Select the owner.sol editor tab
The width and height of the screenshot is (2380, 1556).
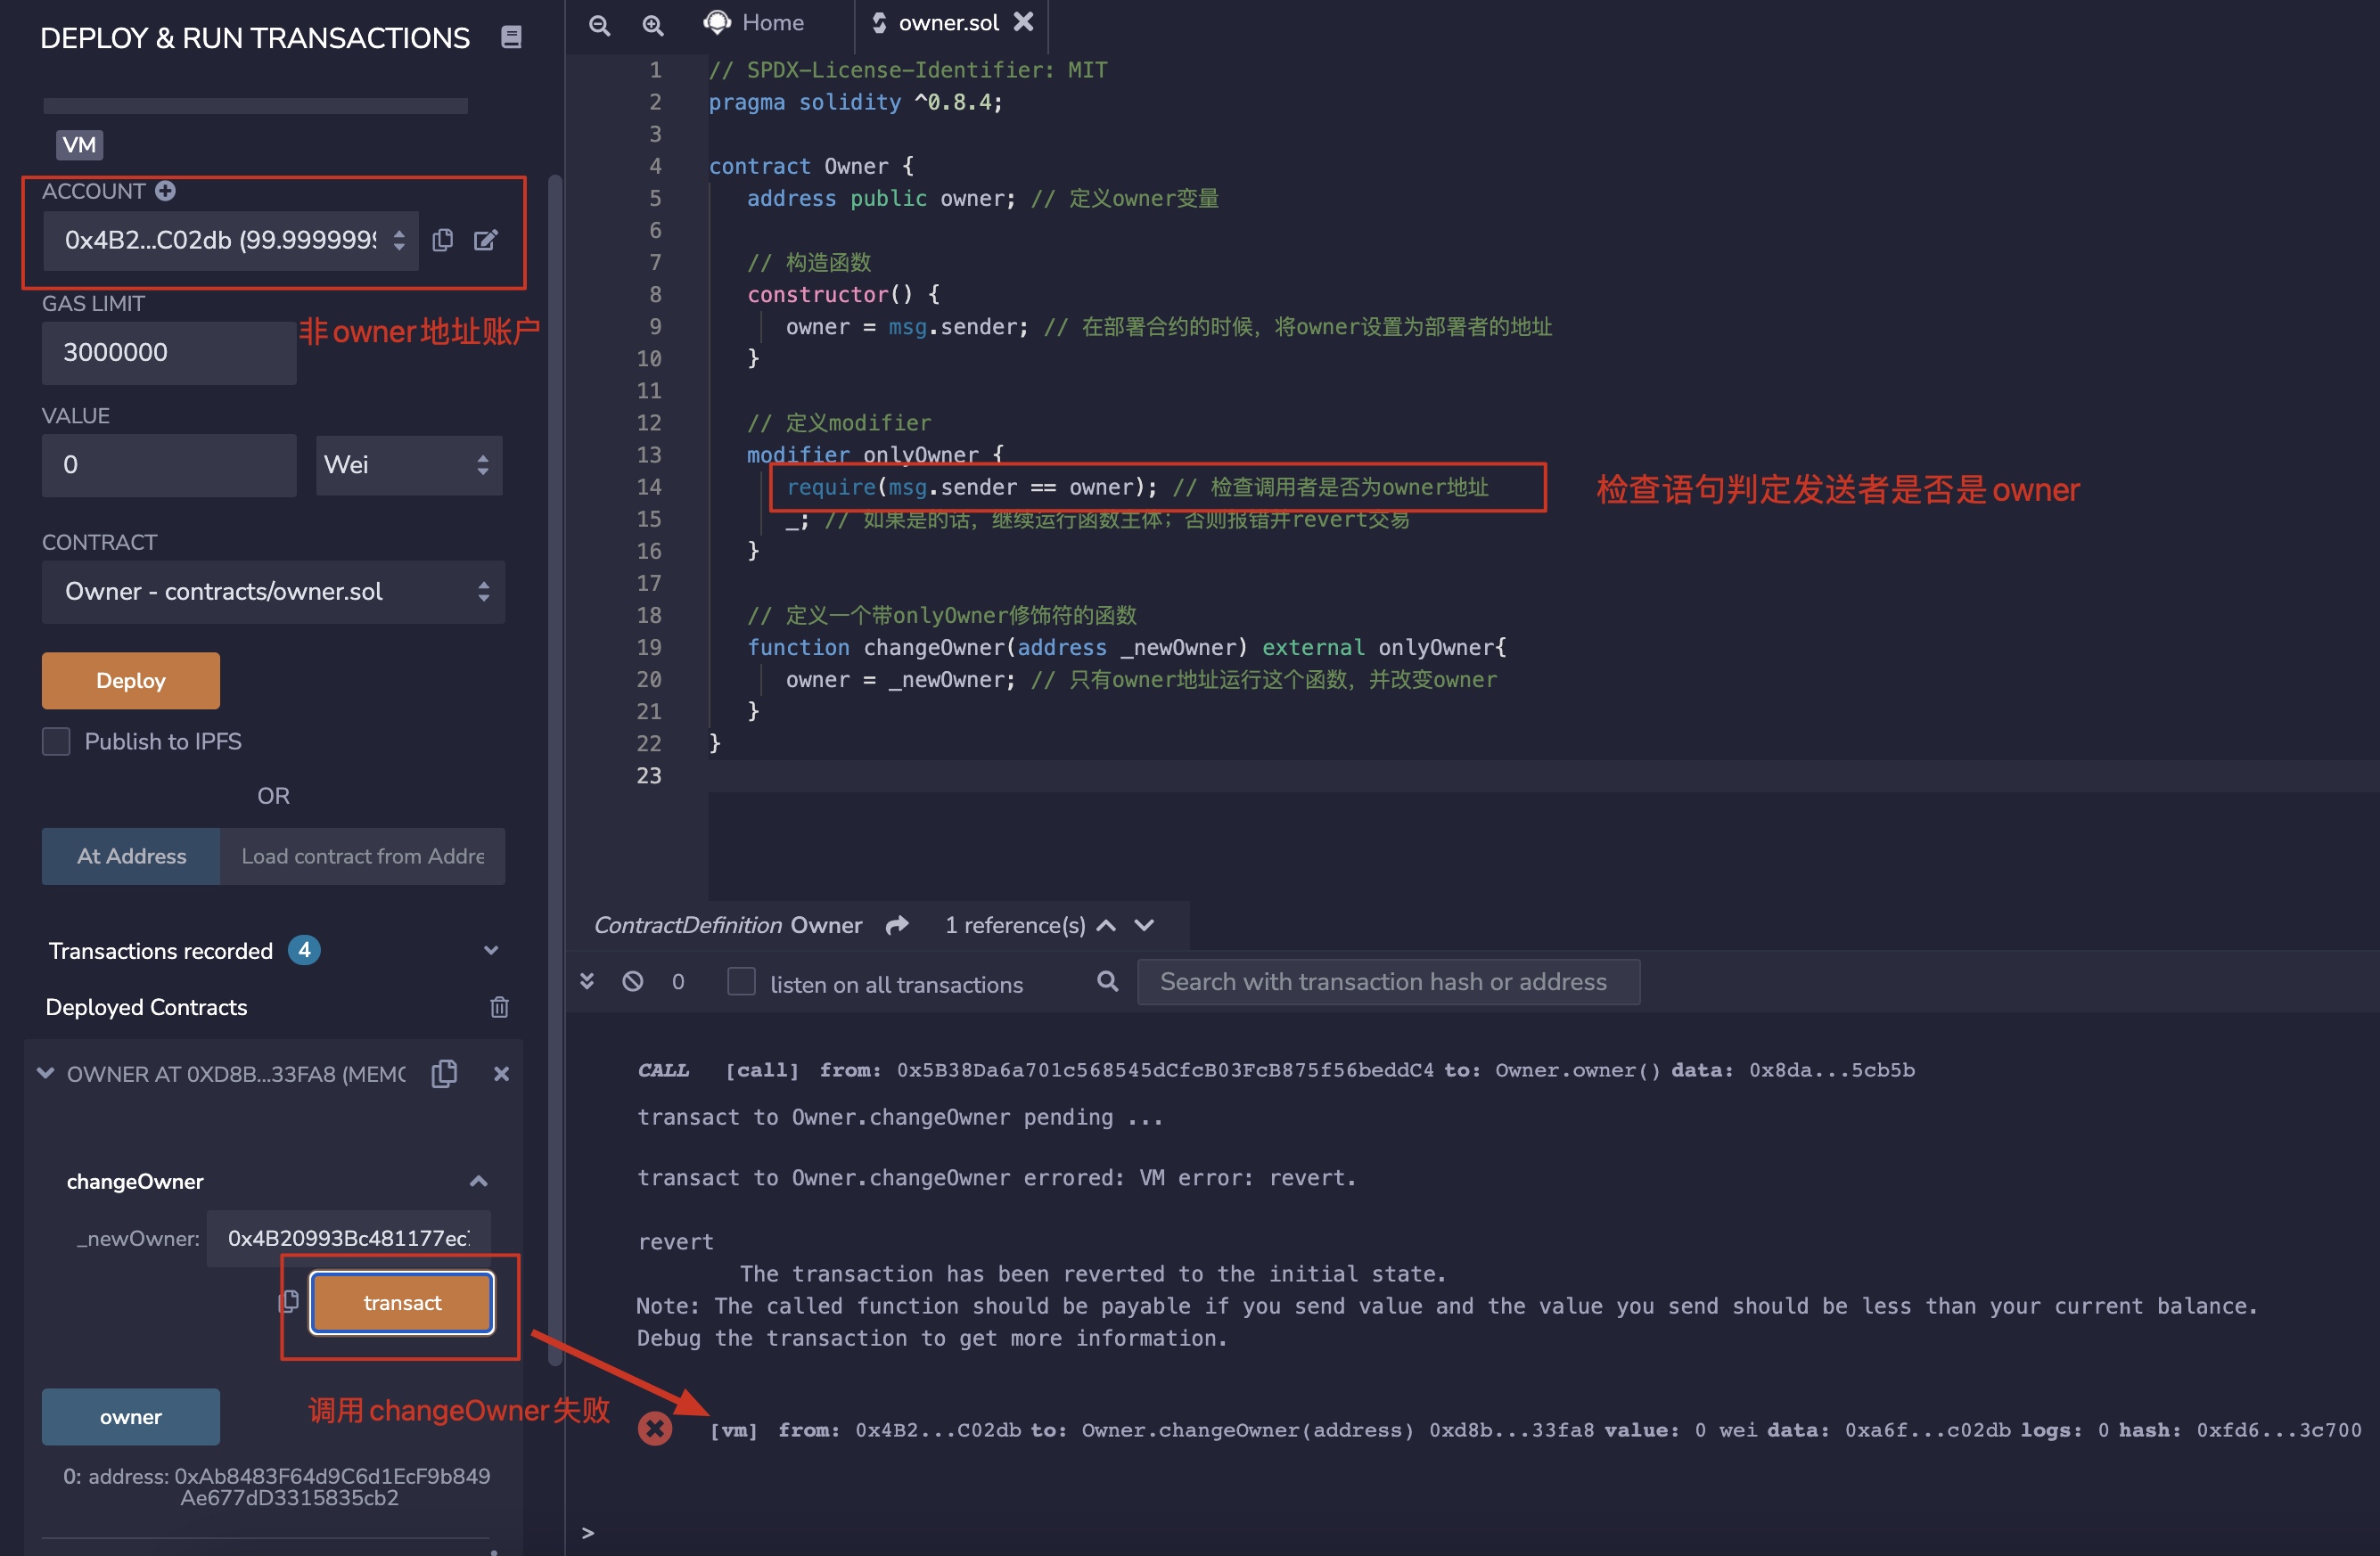[x=948, y=23]
